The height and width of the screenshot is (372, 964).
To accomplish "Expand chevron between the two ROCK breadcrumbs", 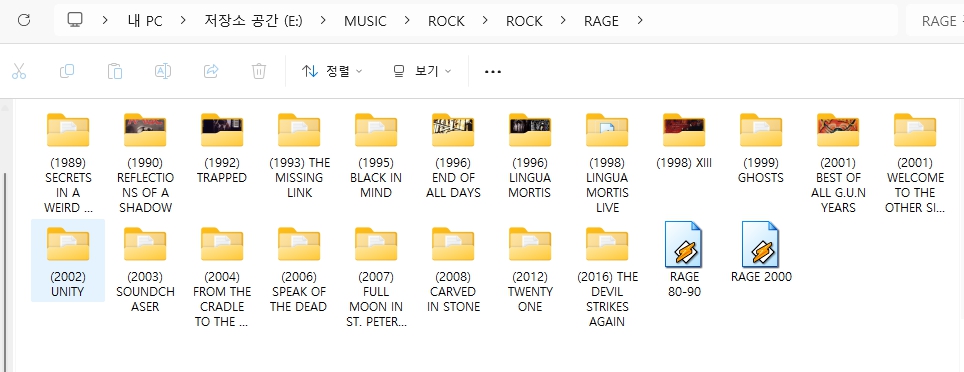I will 485,20.
